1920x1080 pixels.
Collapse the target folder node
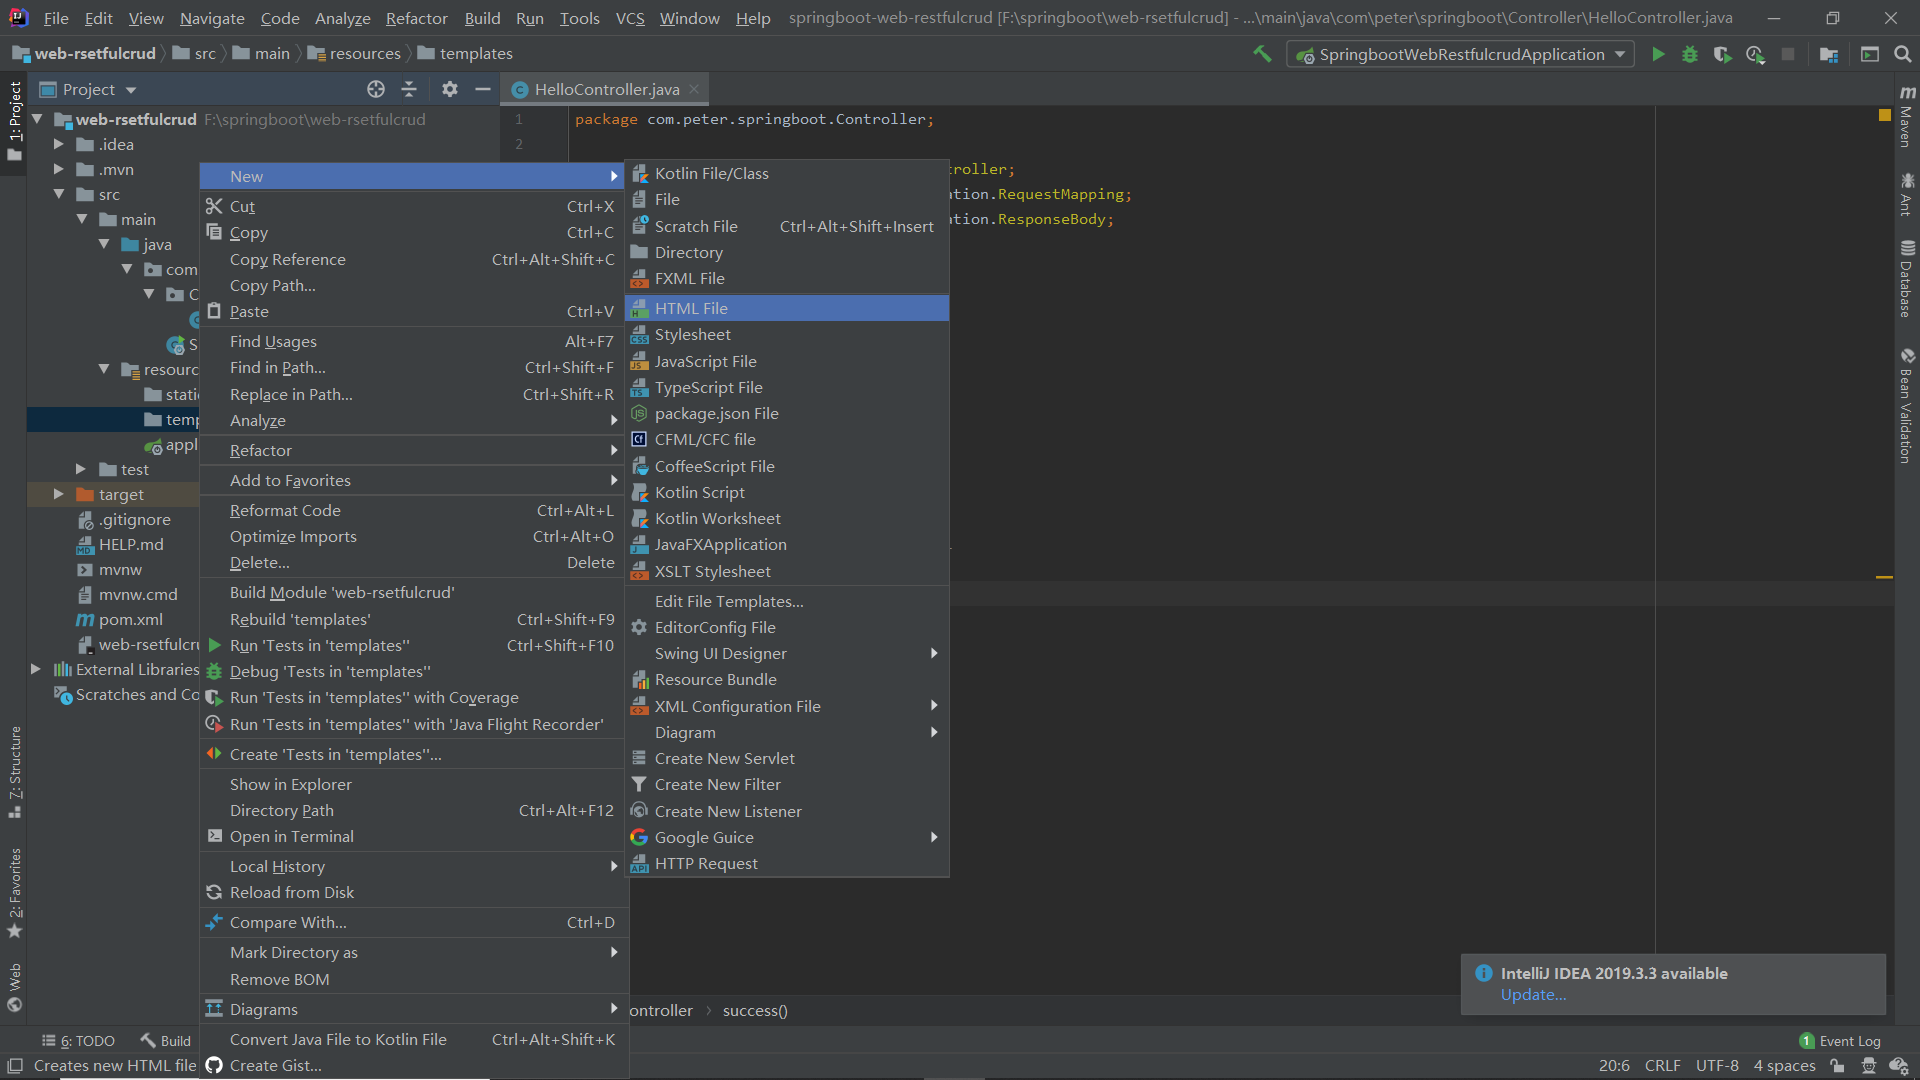coord(58,494)
